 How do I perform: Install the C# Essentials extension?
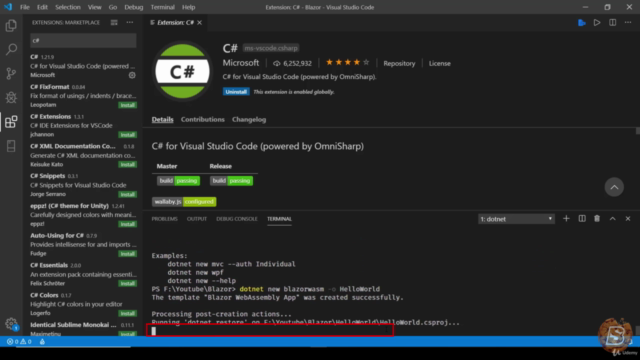pyautogui.click(x=128, y=284)
